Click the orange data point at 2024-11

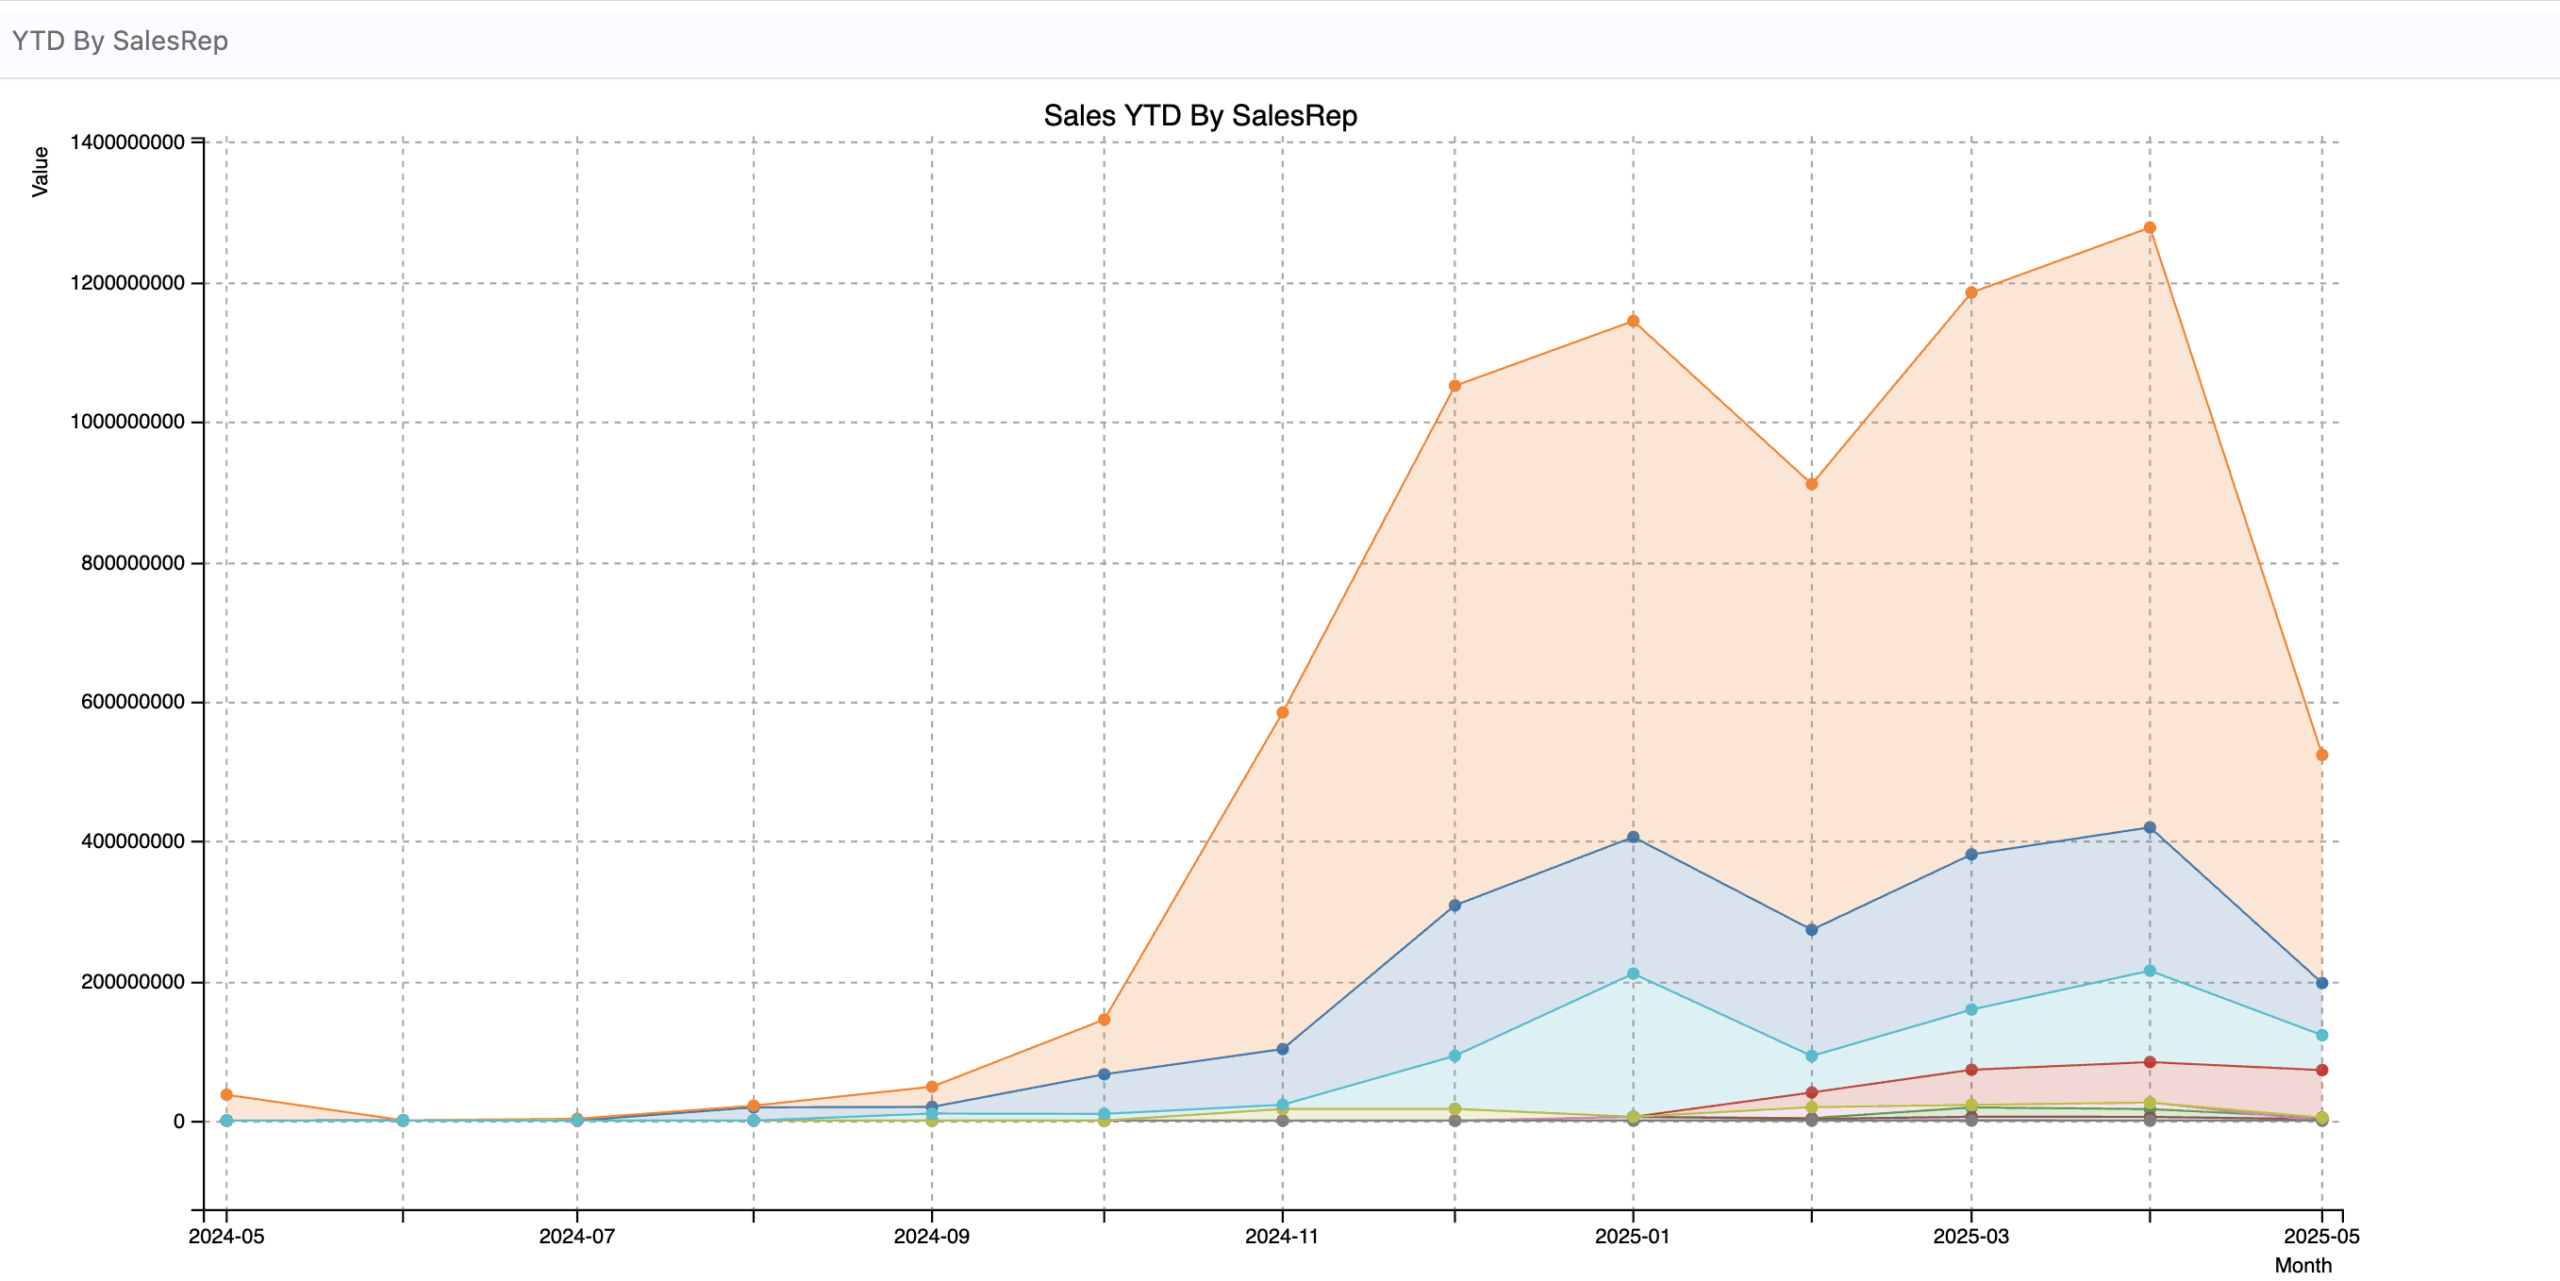(x=1282, y=713)
